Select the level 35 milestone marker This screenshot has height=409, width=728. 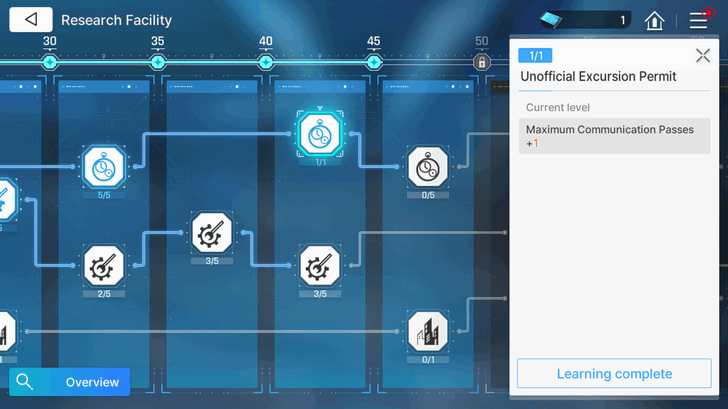[157, 62]
